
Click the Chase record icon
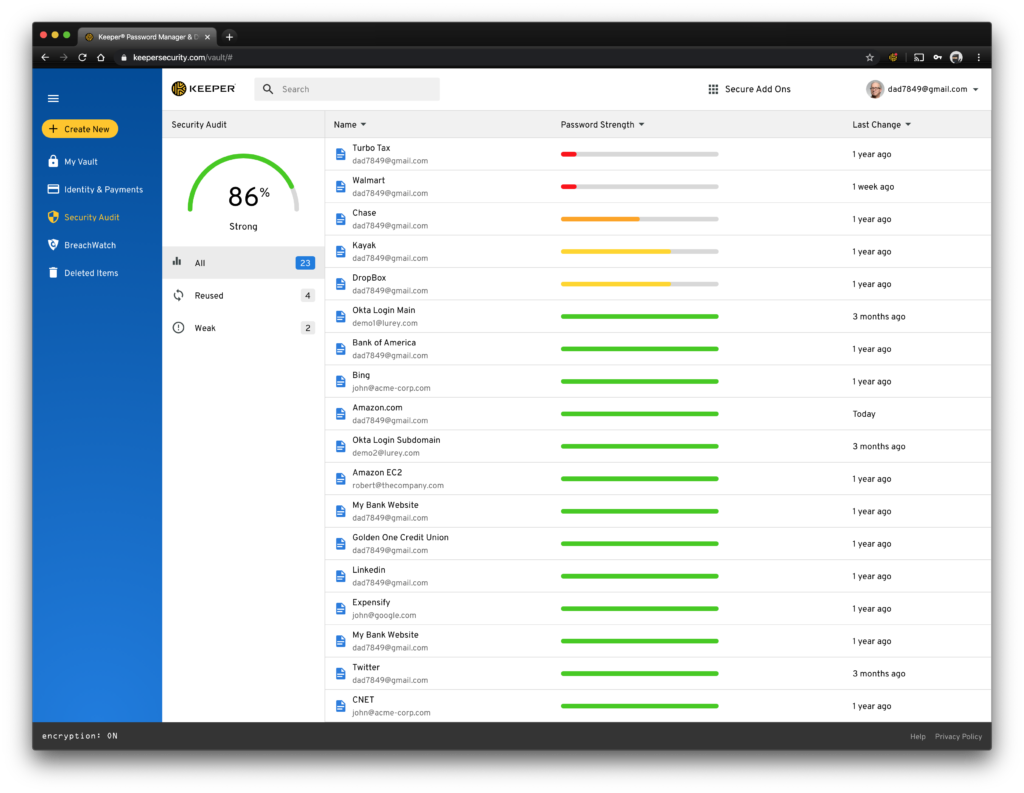(x=340, y=219)
